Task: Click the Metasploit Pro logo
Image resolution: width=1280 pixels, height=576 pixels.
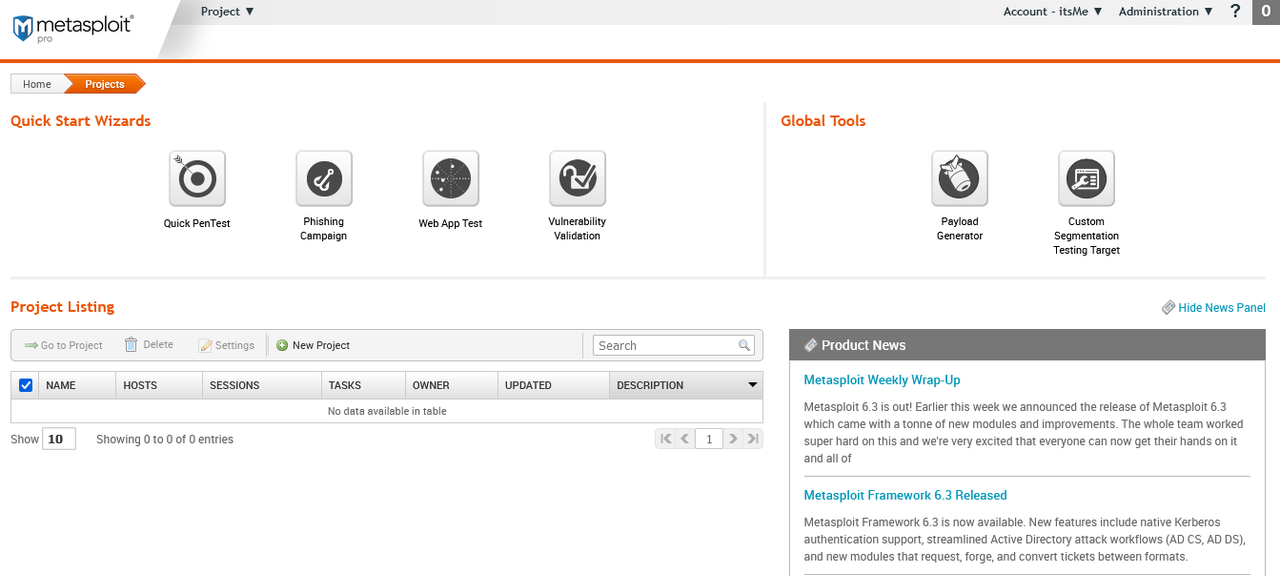Action: click(x=73, y=28)
